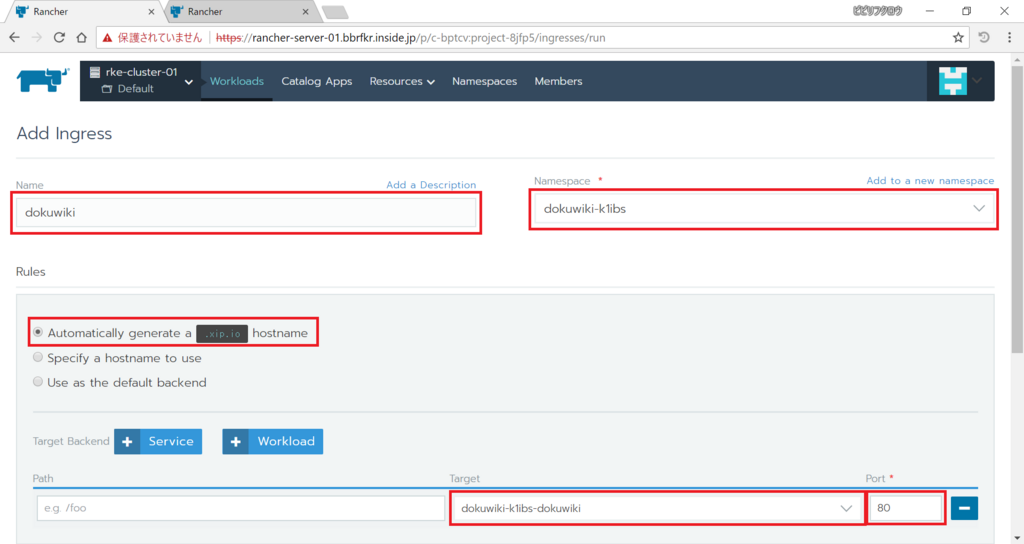
Task: Open the browser home page
Action: click(x=81, y=38)
